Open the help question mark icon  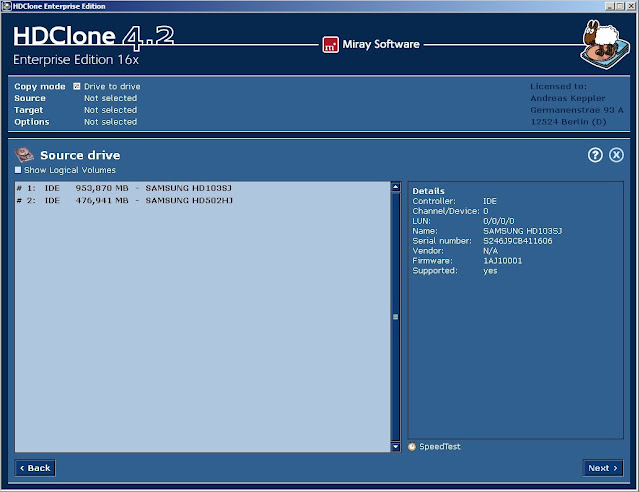tap(595, 155)
